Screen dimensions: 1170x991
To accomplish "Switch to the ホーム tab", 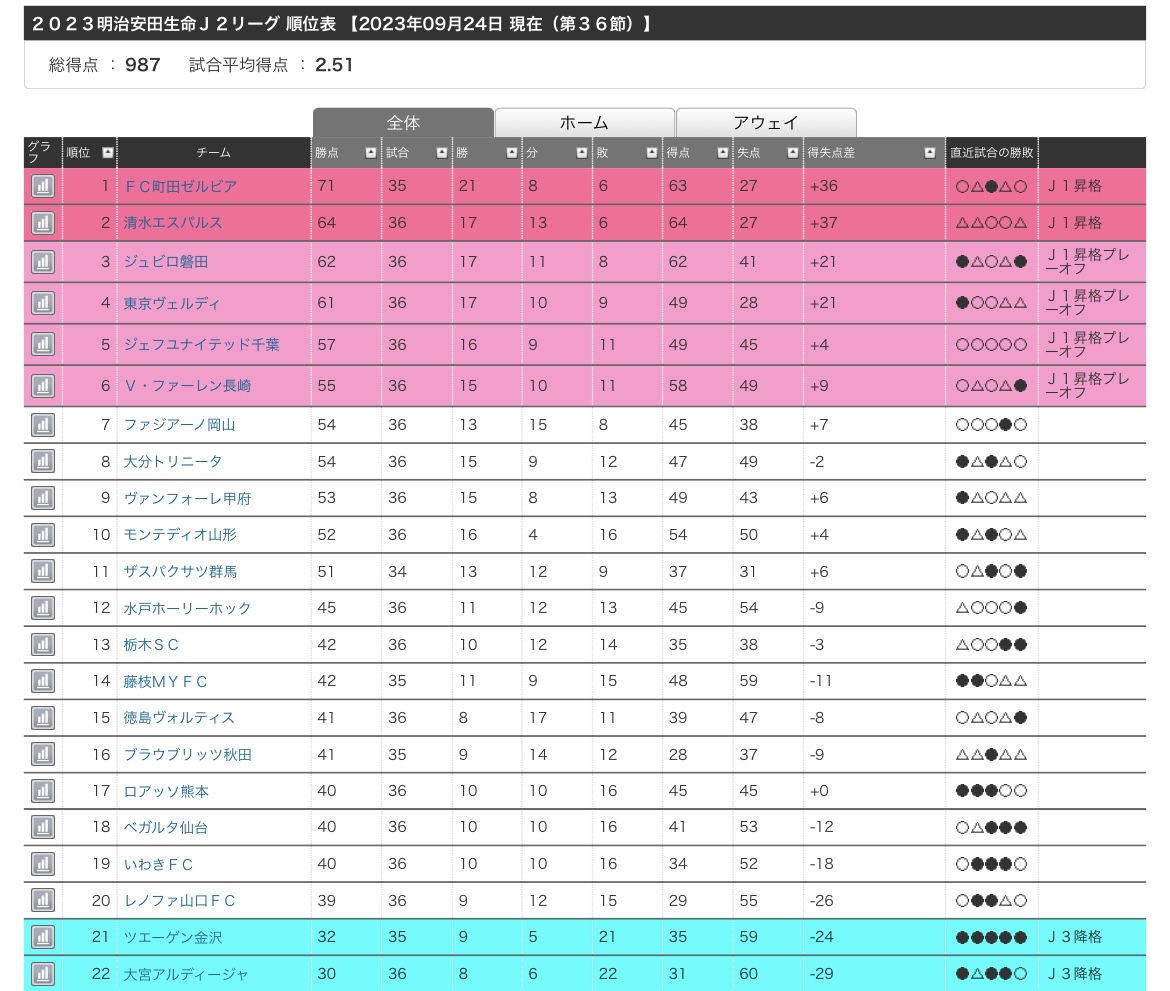I will 584,123.
